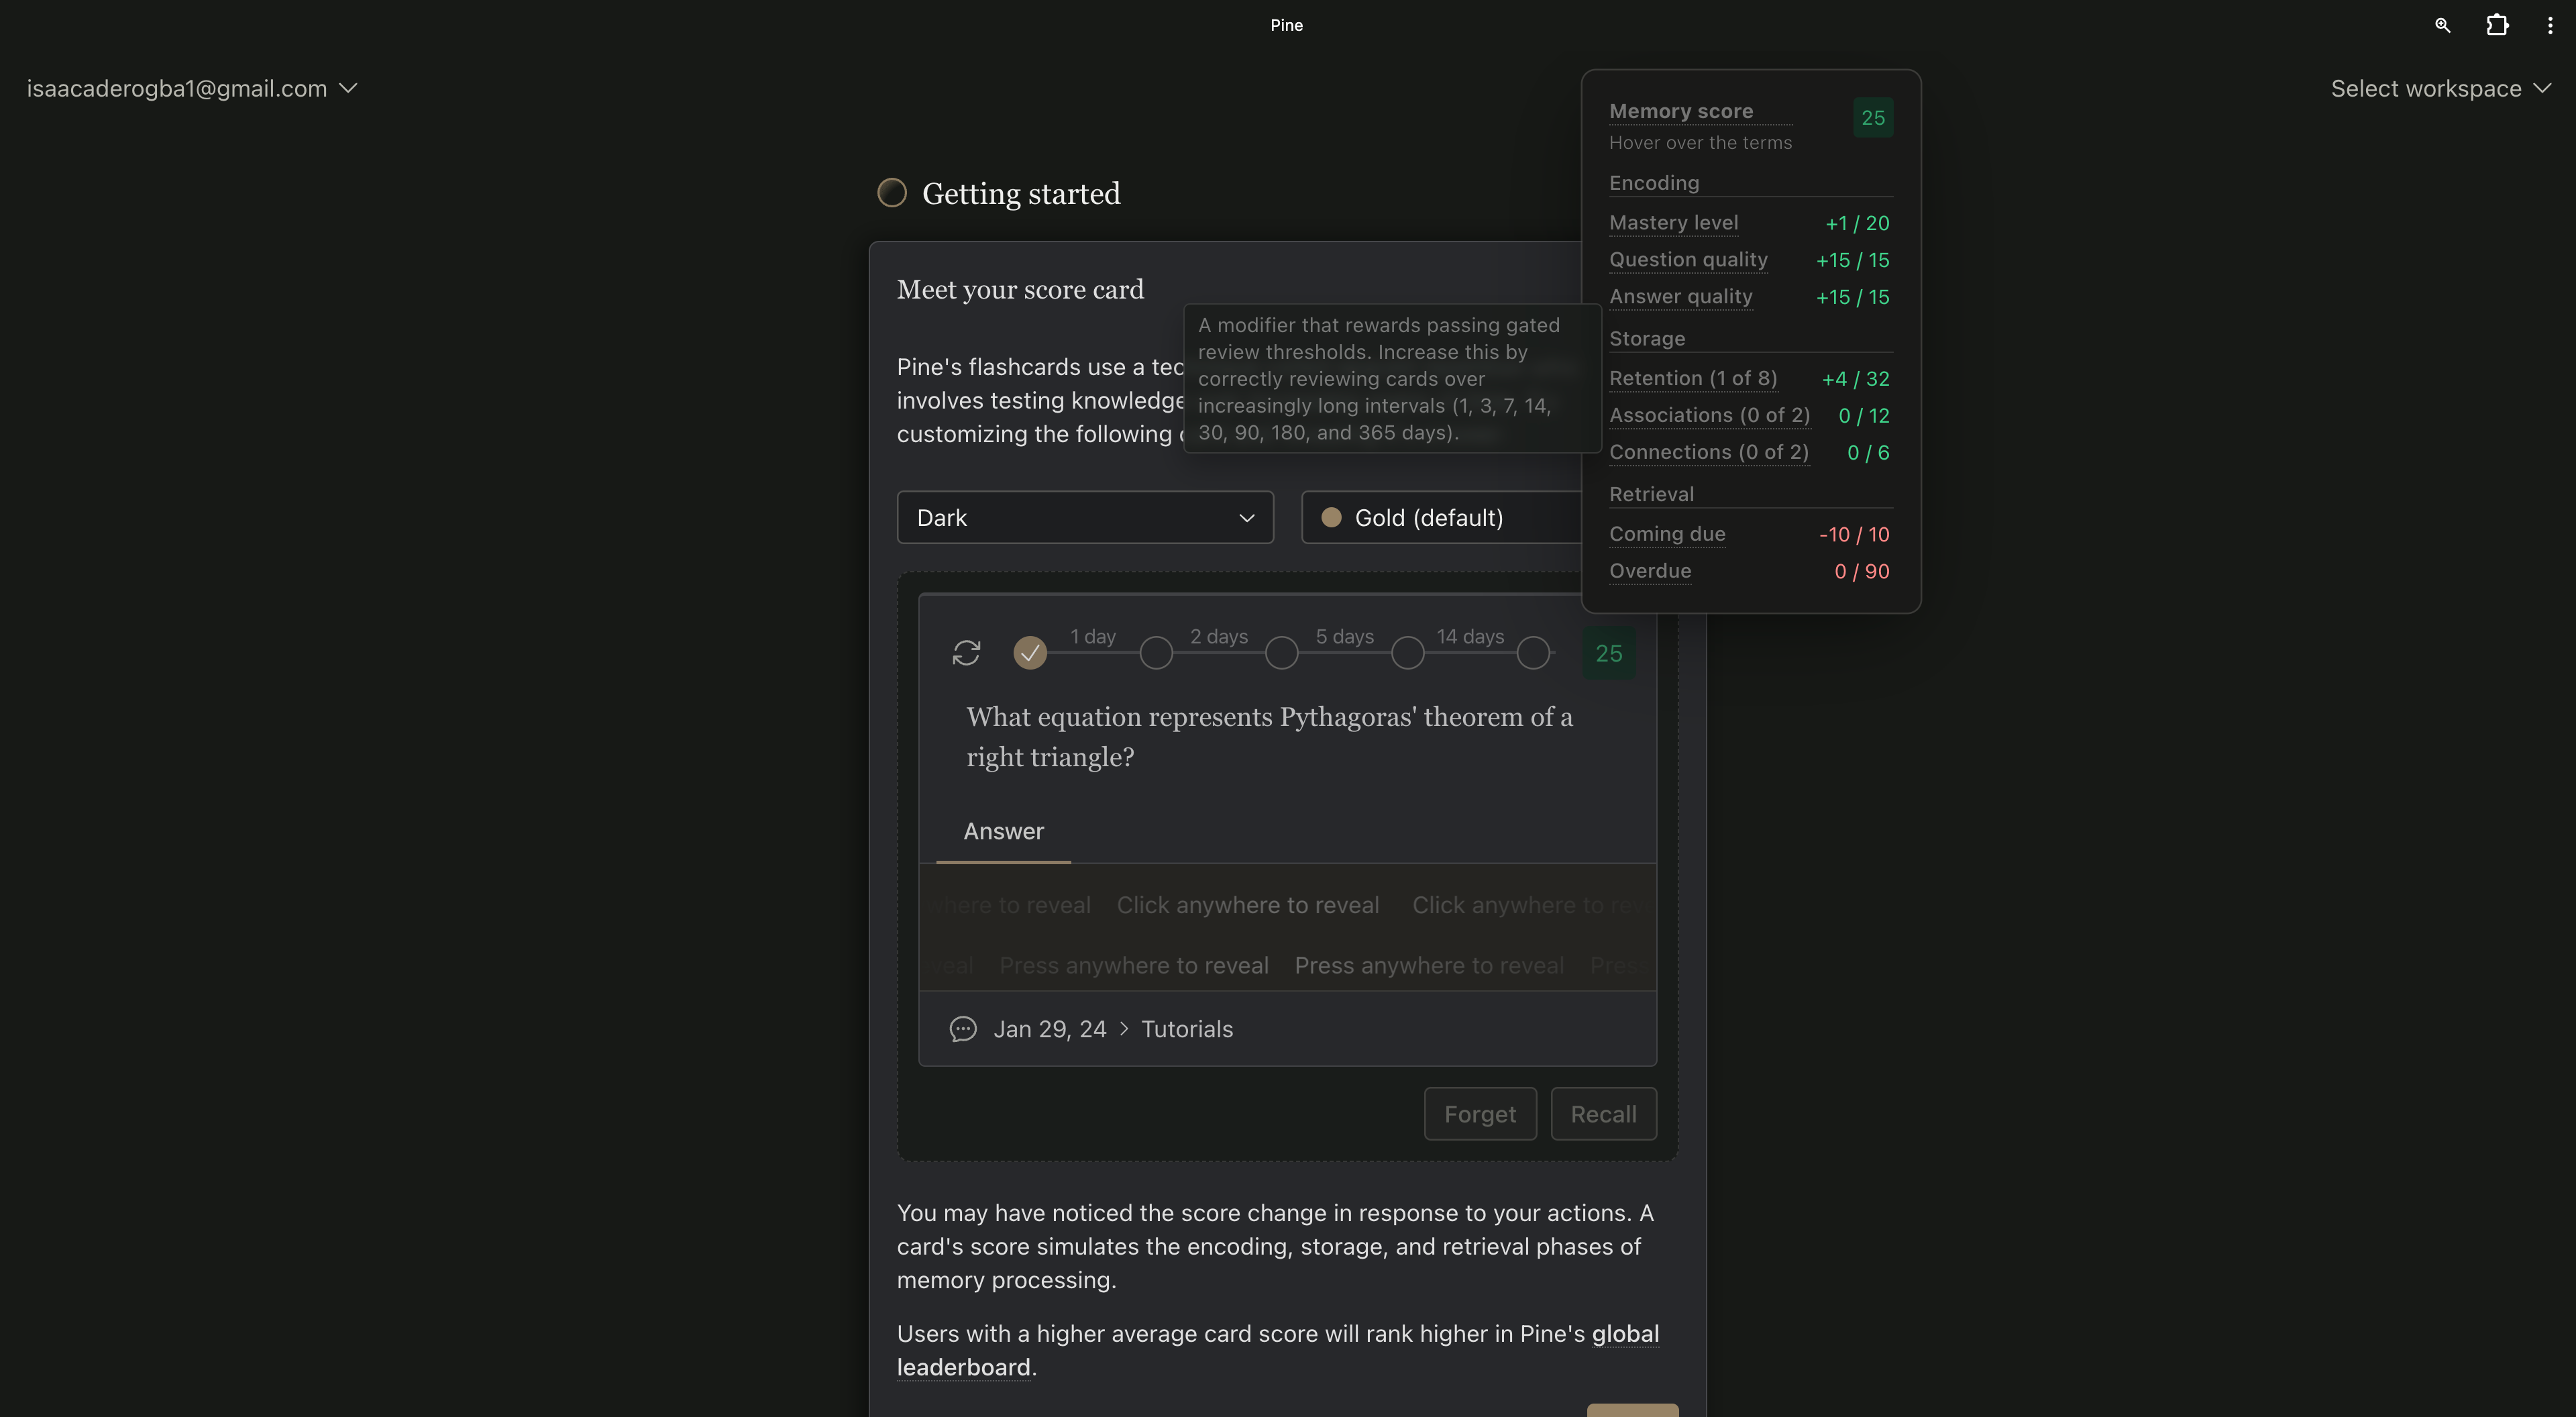Click the completed checkmark review step
This screenshot has width=2576, height=1417.
pos(1030,653)
